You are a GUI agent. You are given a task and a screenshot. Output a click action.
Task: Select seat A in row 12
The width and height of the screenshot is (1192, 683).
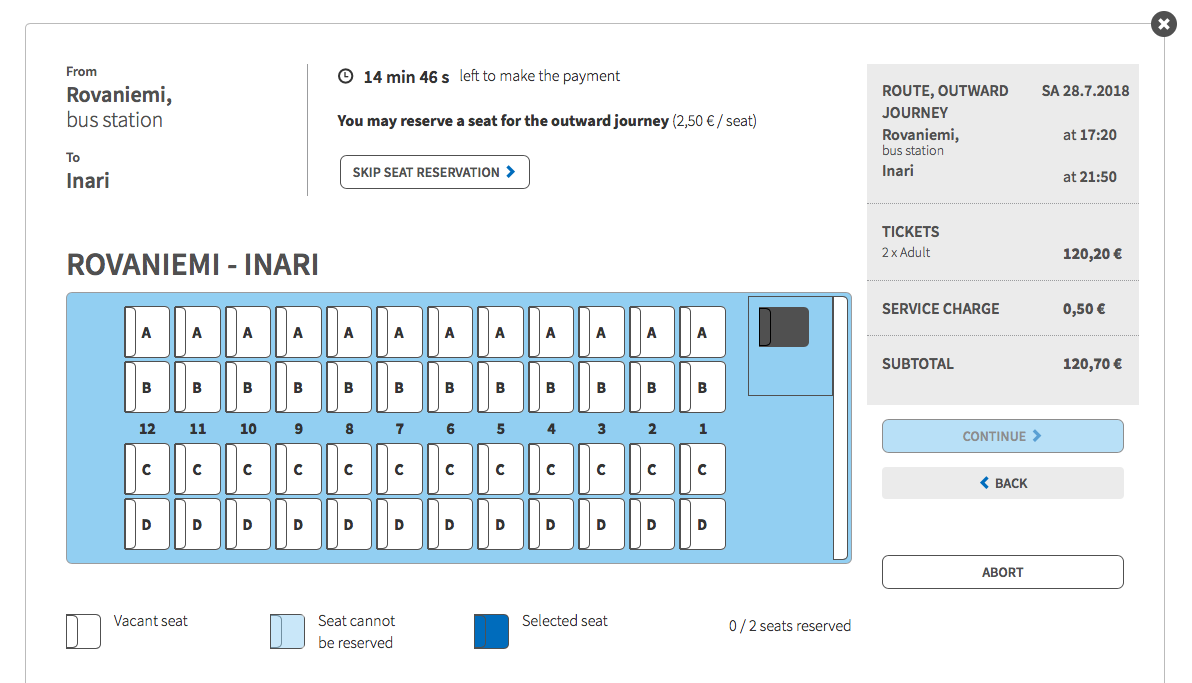[147, 332]
